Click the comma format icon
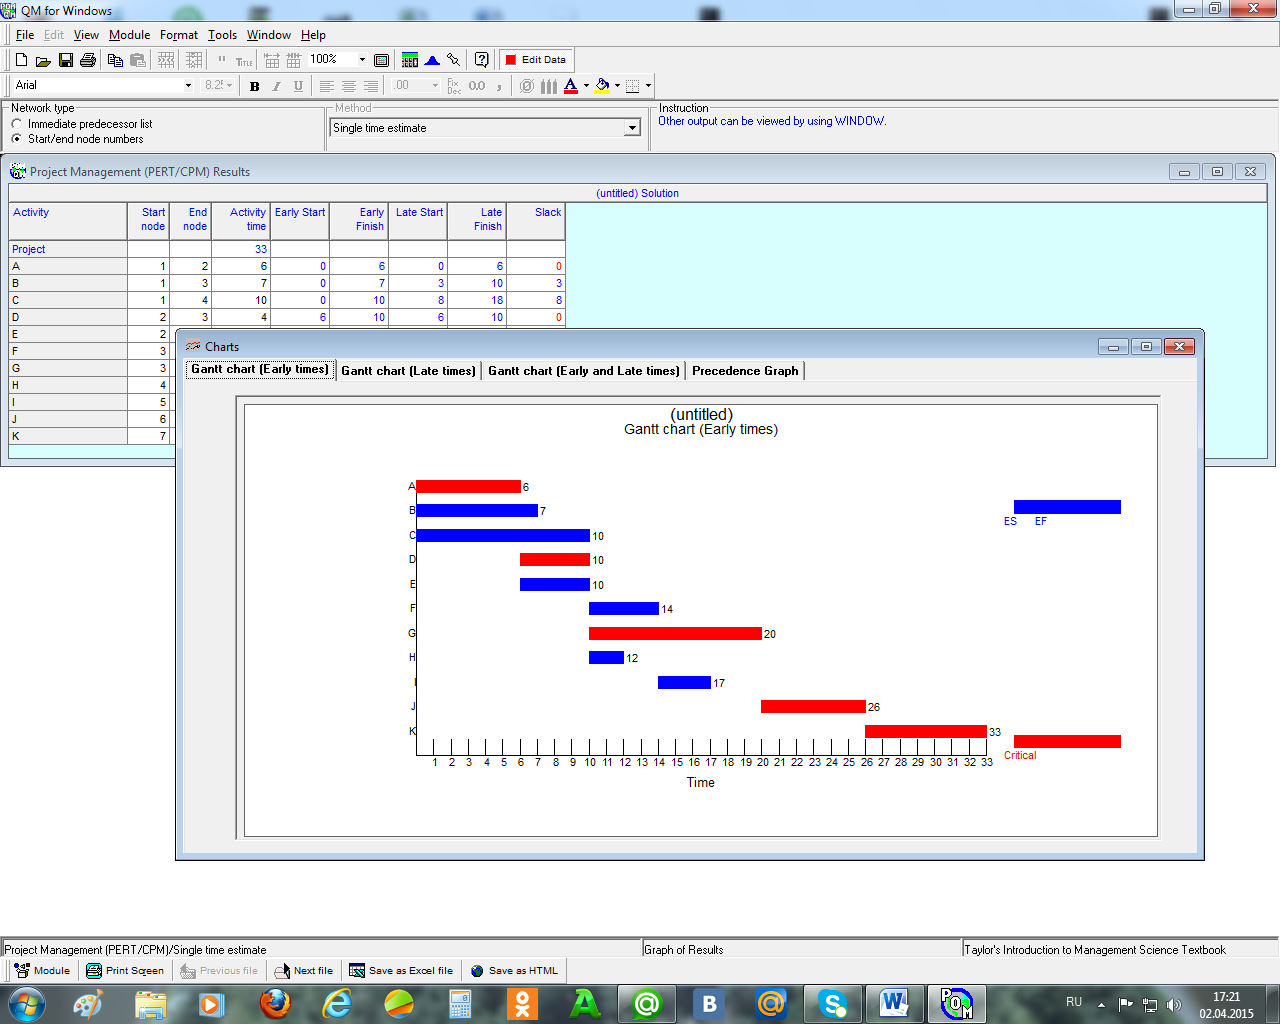This screenshot has width=1280, height=1024. pyautogui.click(x=499, y=86)
